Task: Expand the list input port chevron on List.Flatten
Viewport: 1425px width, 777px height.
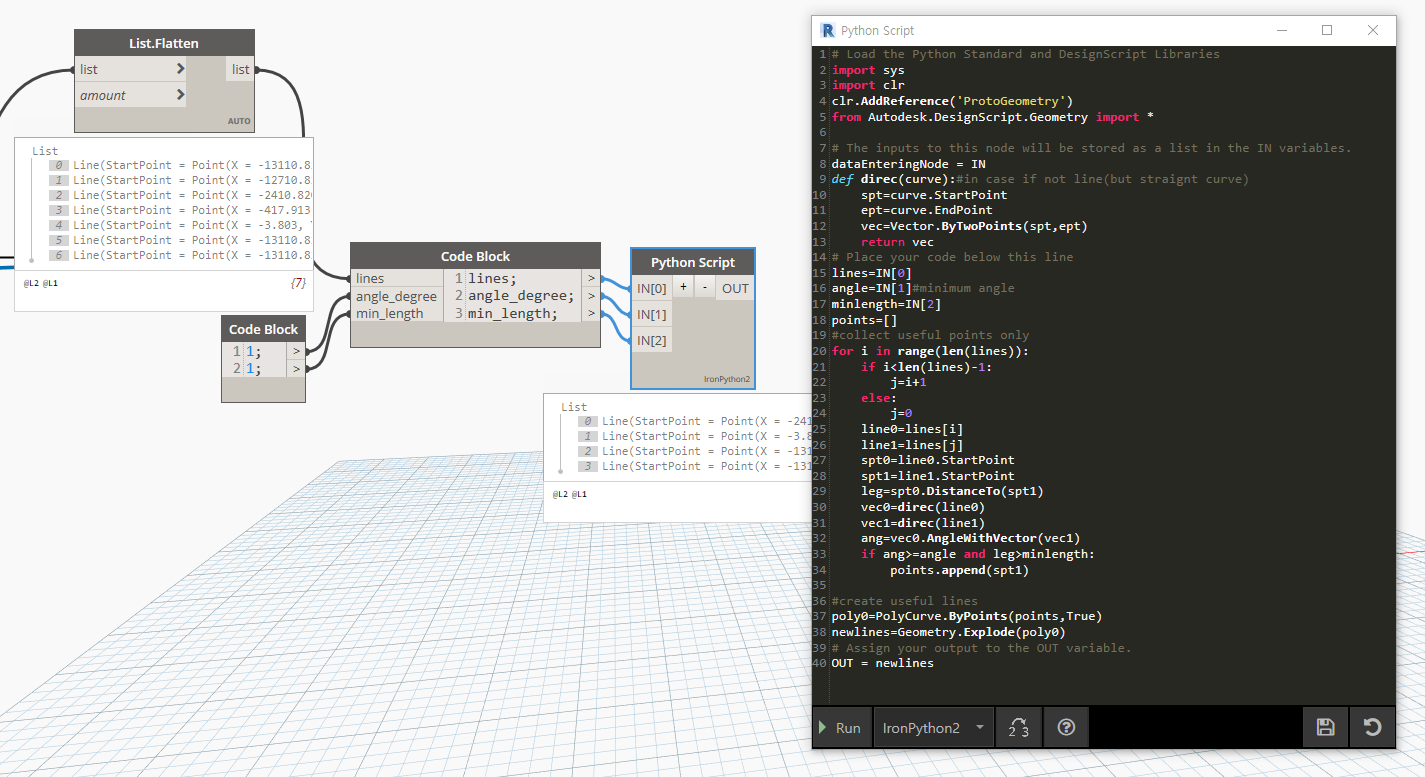Action: (x=180, y=69)
